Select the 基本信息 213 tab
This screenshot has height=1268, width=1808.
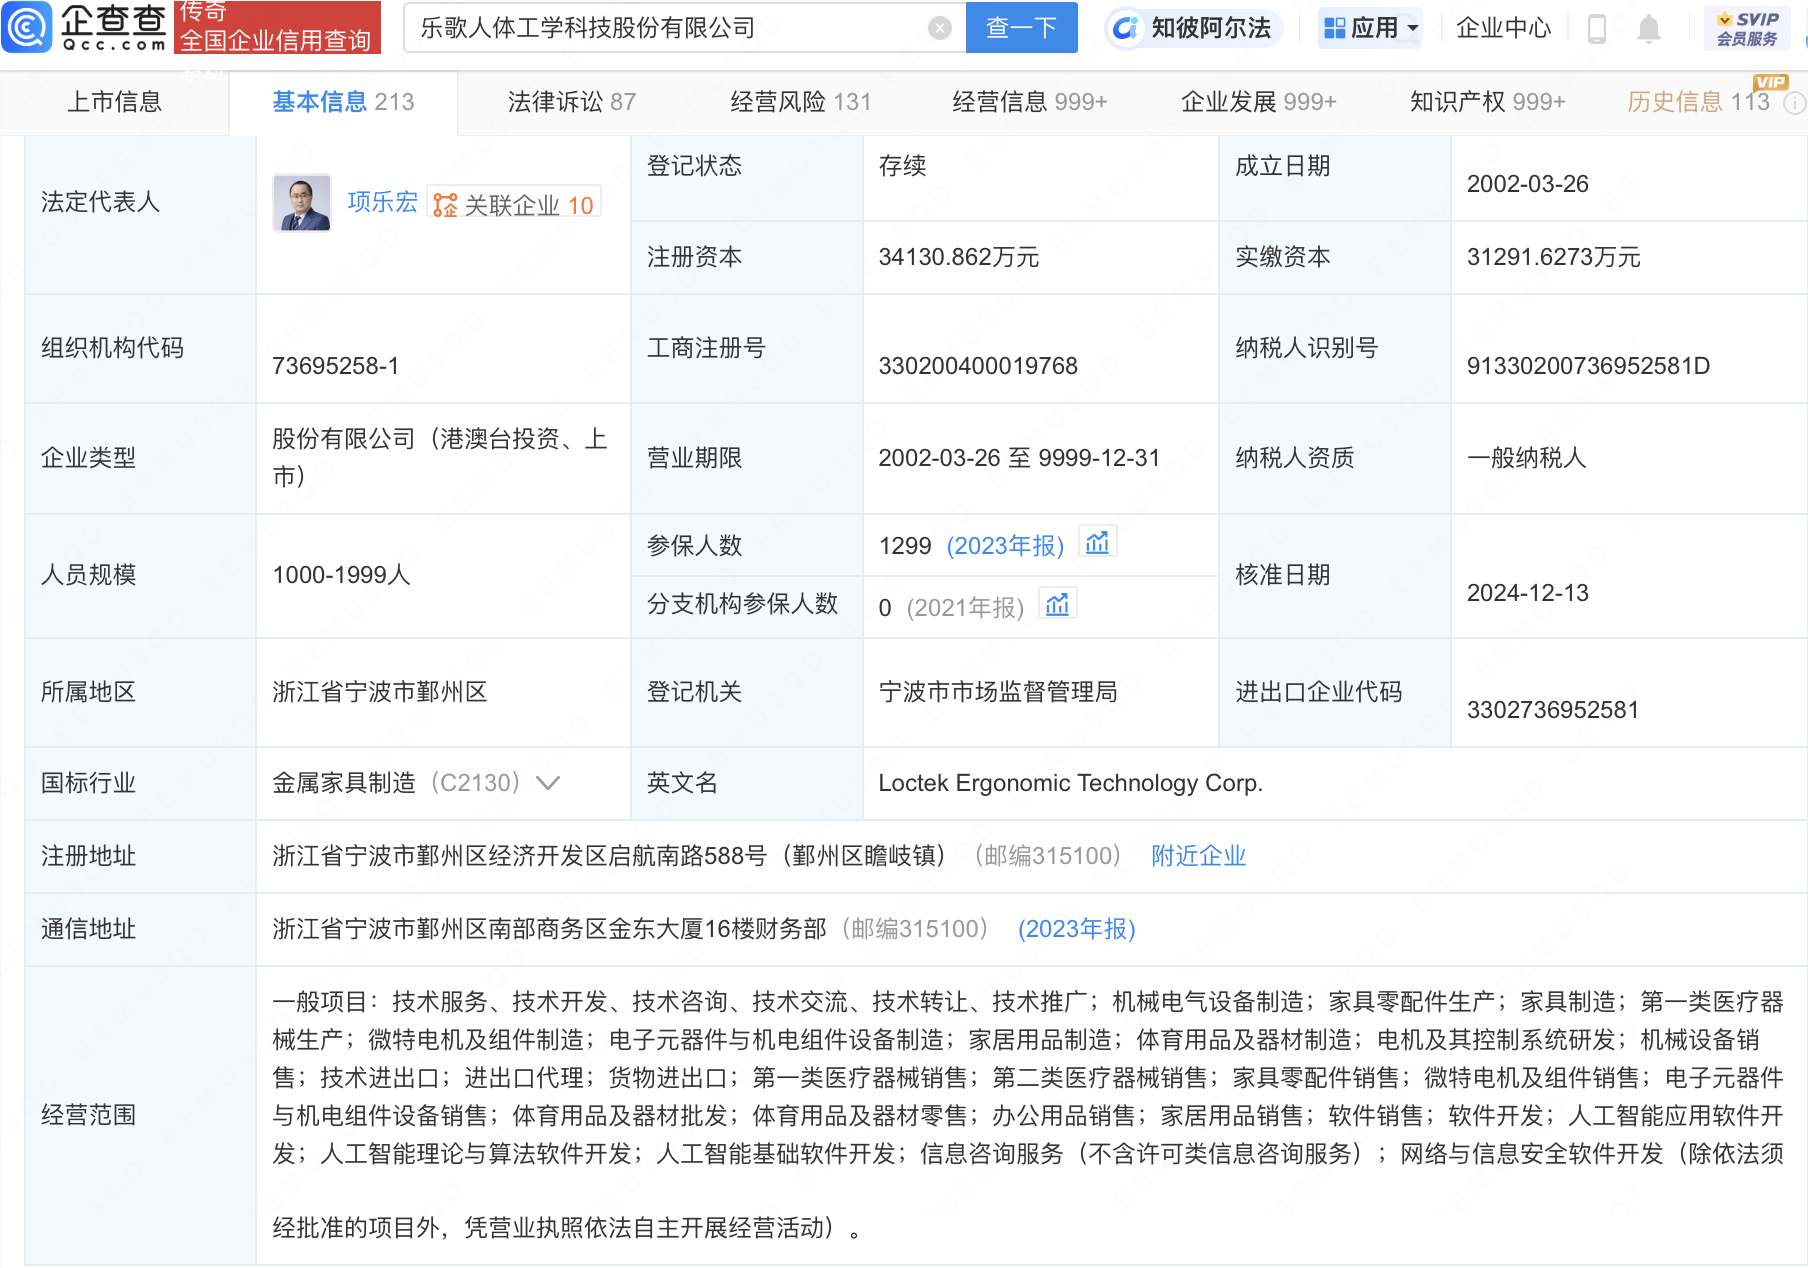[343, 102]
